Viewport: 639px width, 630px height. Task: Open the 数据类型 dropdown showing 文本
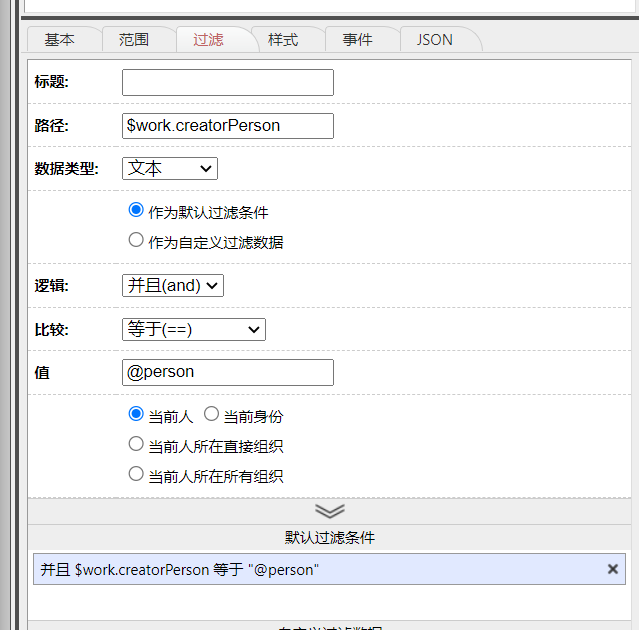[x=170, y=168]
